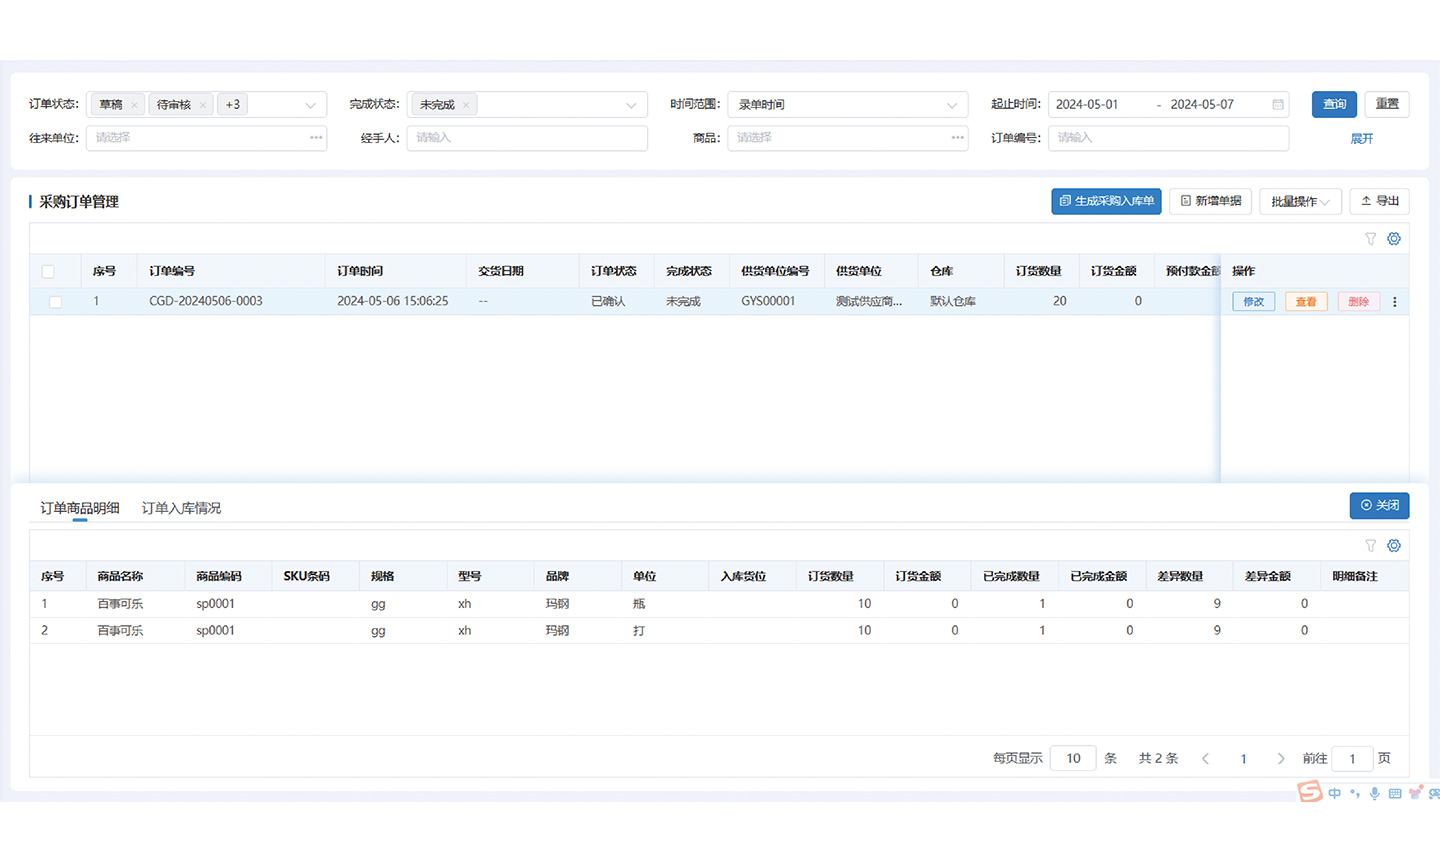Remove the 草稿 tag from order status
Viewport: 1440px width, 860px height.
(x=134, y=105)
